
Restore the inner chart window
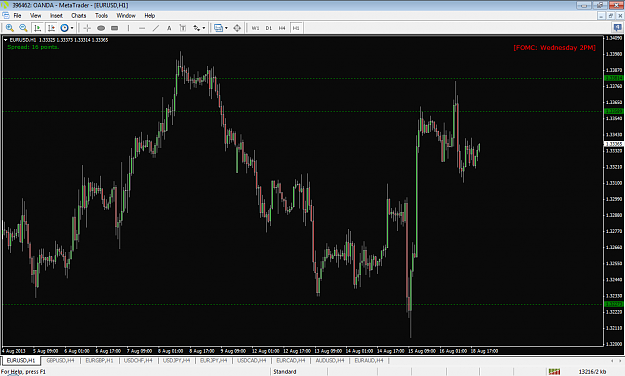click(611, 16)
